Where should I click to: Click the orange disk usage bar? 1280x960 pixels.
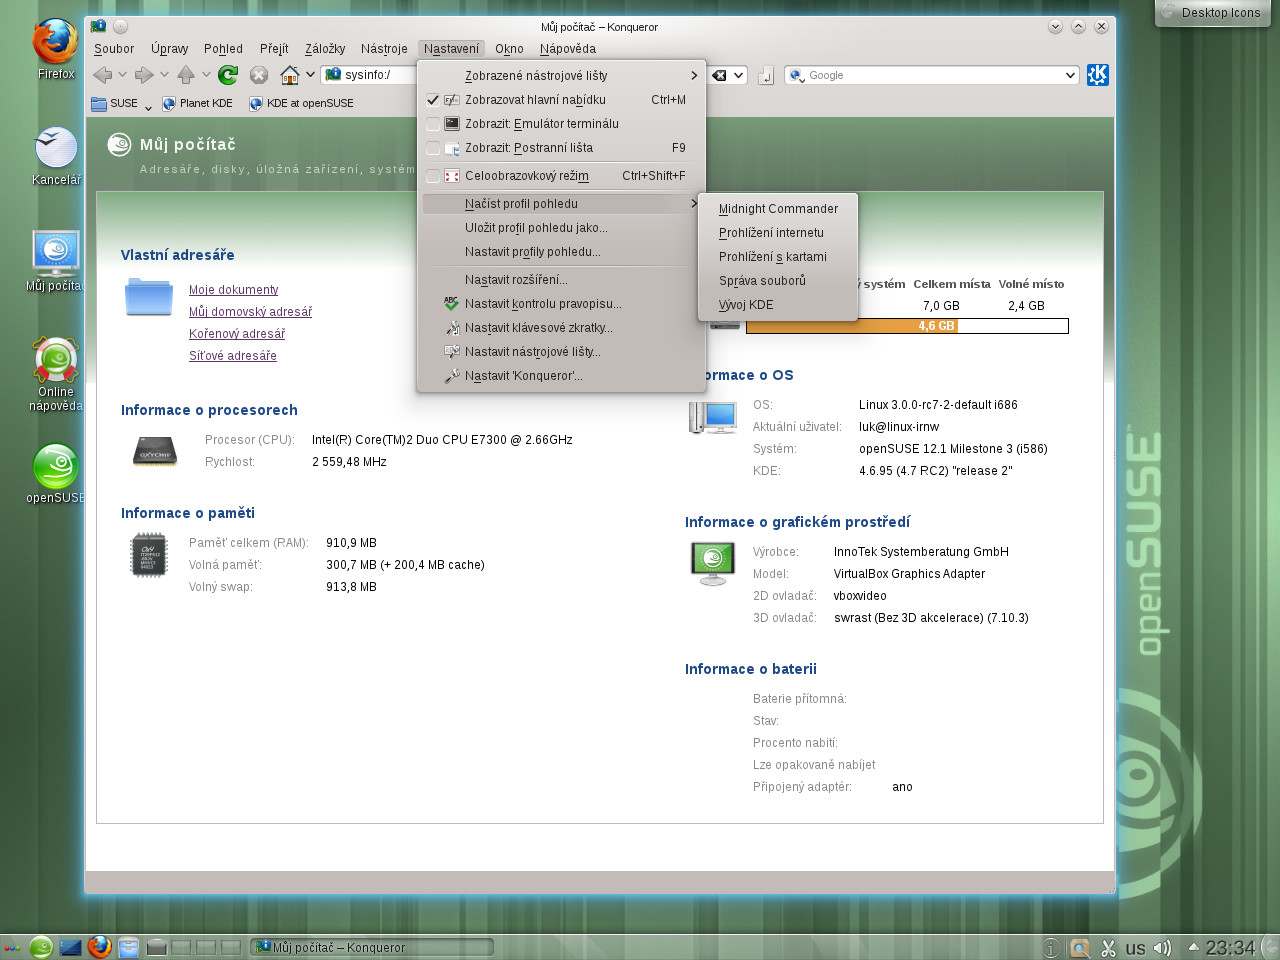[x=851, y=326]
